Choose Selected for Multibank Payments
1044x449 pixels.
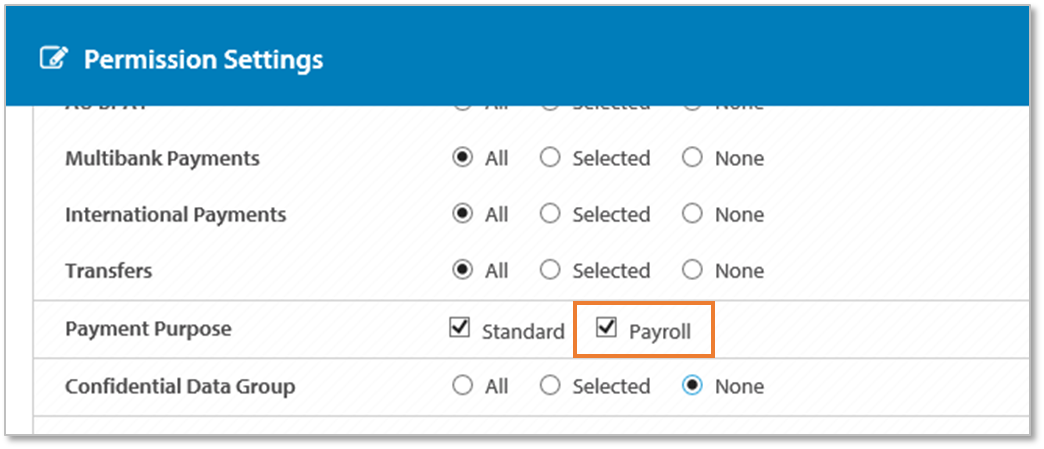(550, 158)
